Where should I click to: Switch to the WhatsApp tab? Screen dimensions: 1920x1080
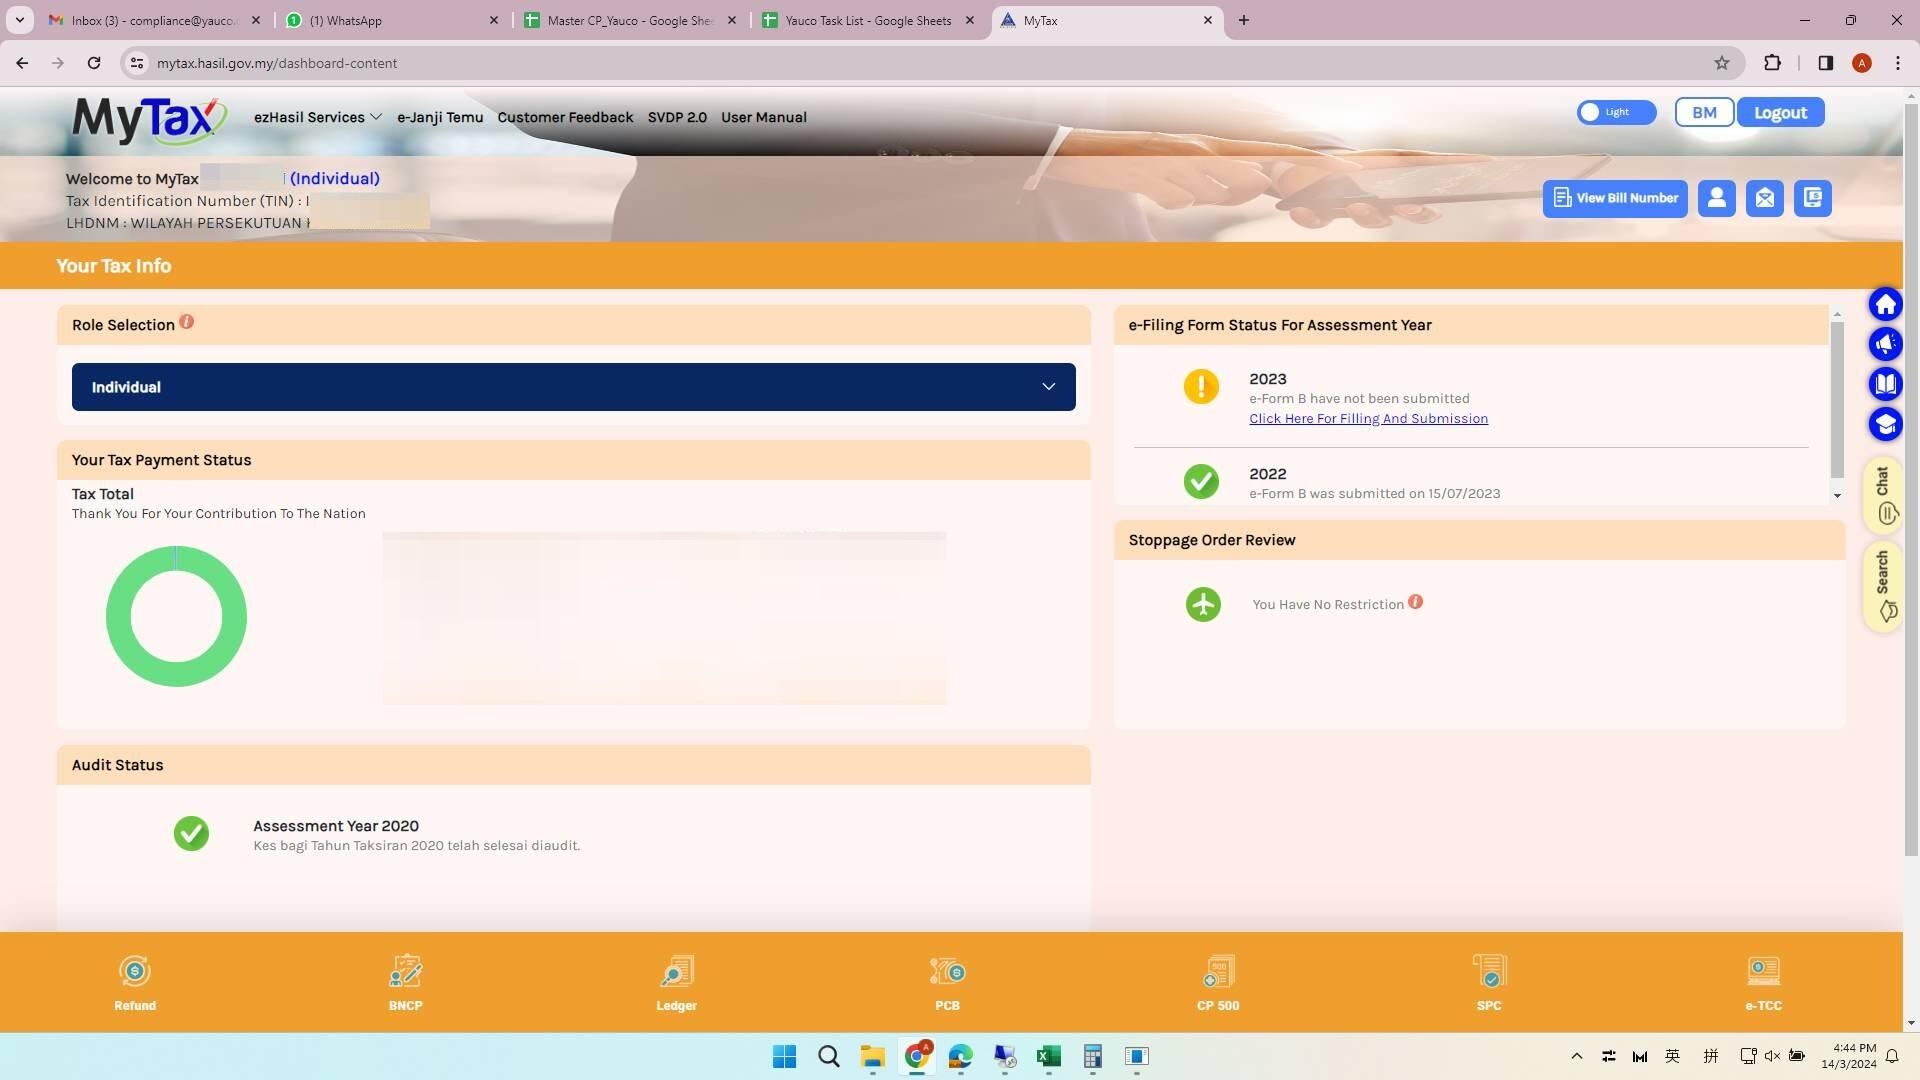391,20
